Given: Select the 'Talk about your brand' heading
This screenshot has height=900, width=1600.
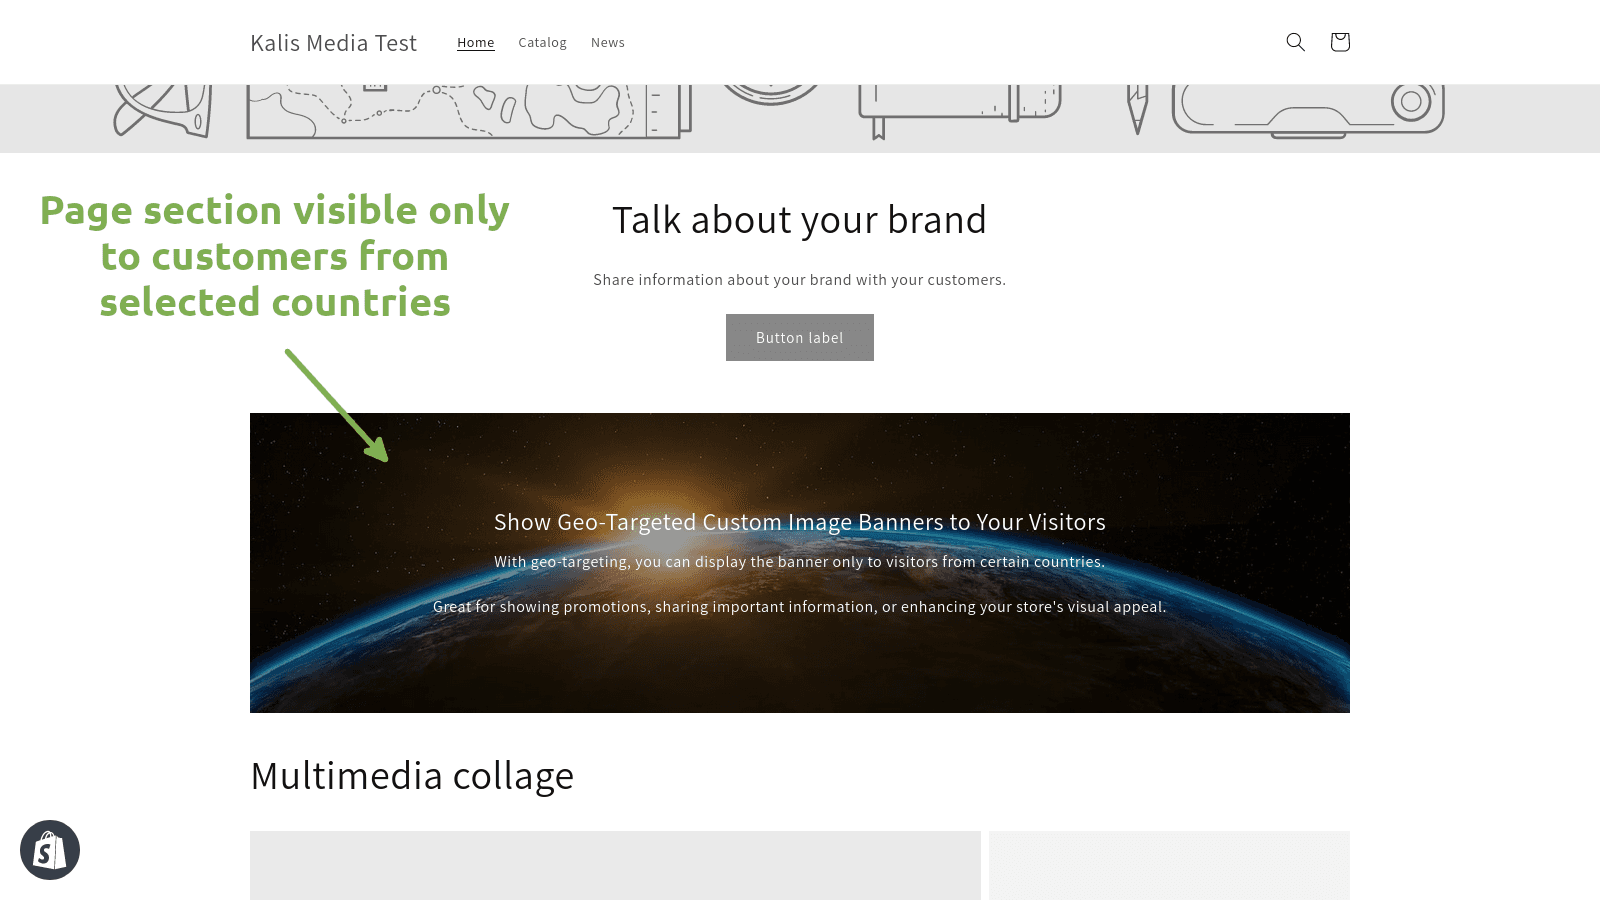Looking at the screenshot, I should 799,220.
